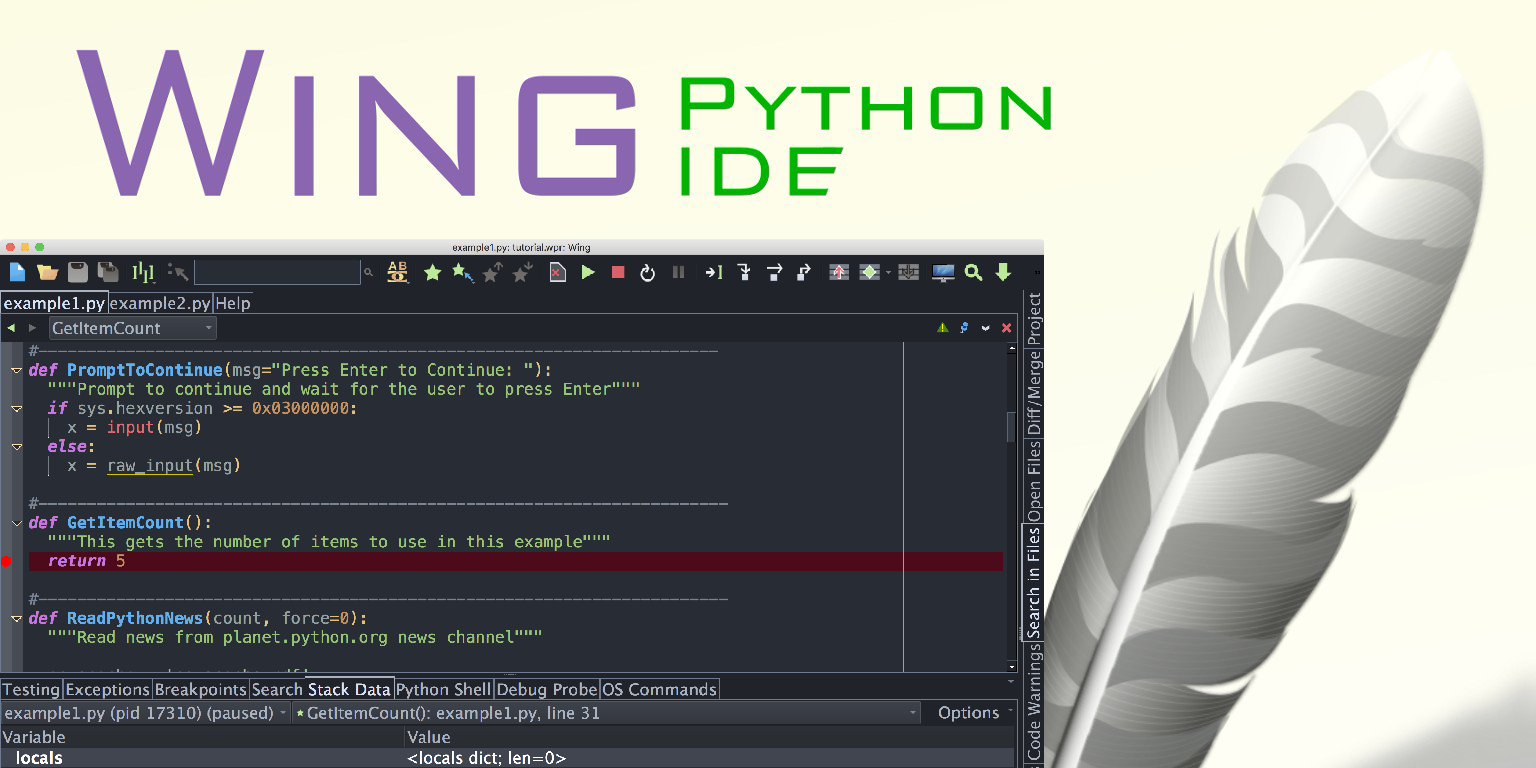Open the Search in Files vertical tab
Image resolution: width=1536 pixels, height=768 pixels.
1034,582
